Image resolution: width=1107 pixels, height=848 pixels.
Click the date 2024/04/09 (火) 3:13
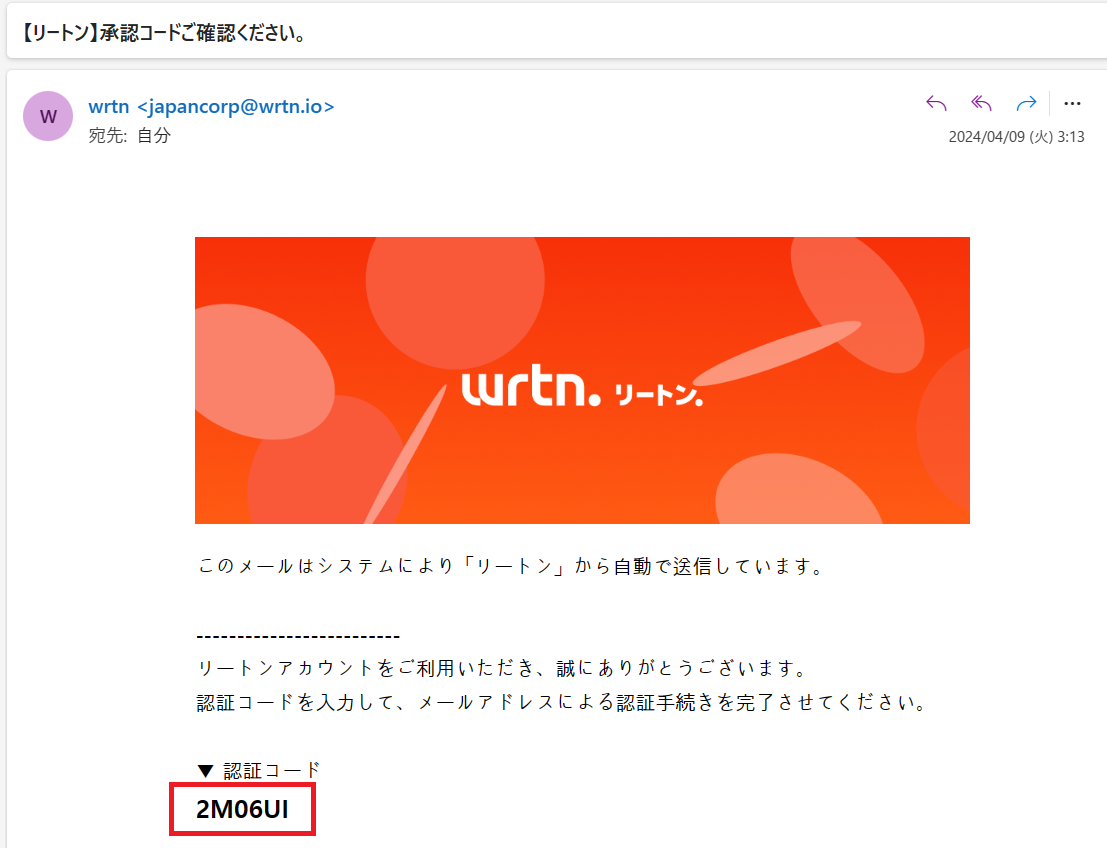(1016, 137)
